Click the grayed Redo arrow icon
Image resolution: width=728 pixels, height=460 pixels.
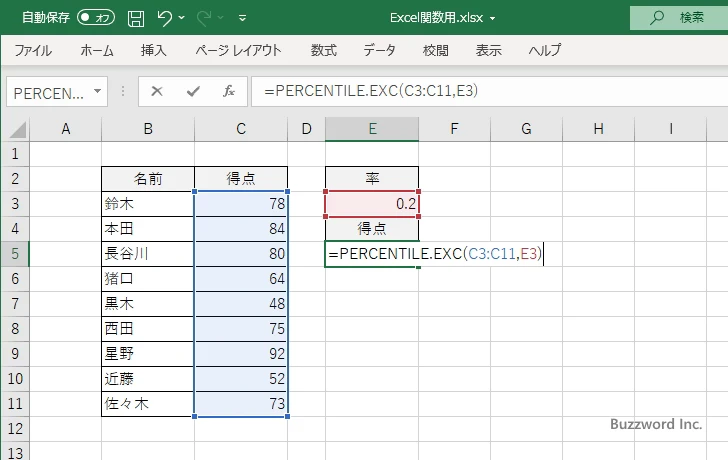(x=203, y=18)
